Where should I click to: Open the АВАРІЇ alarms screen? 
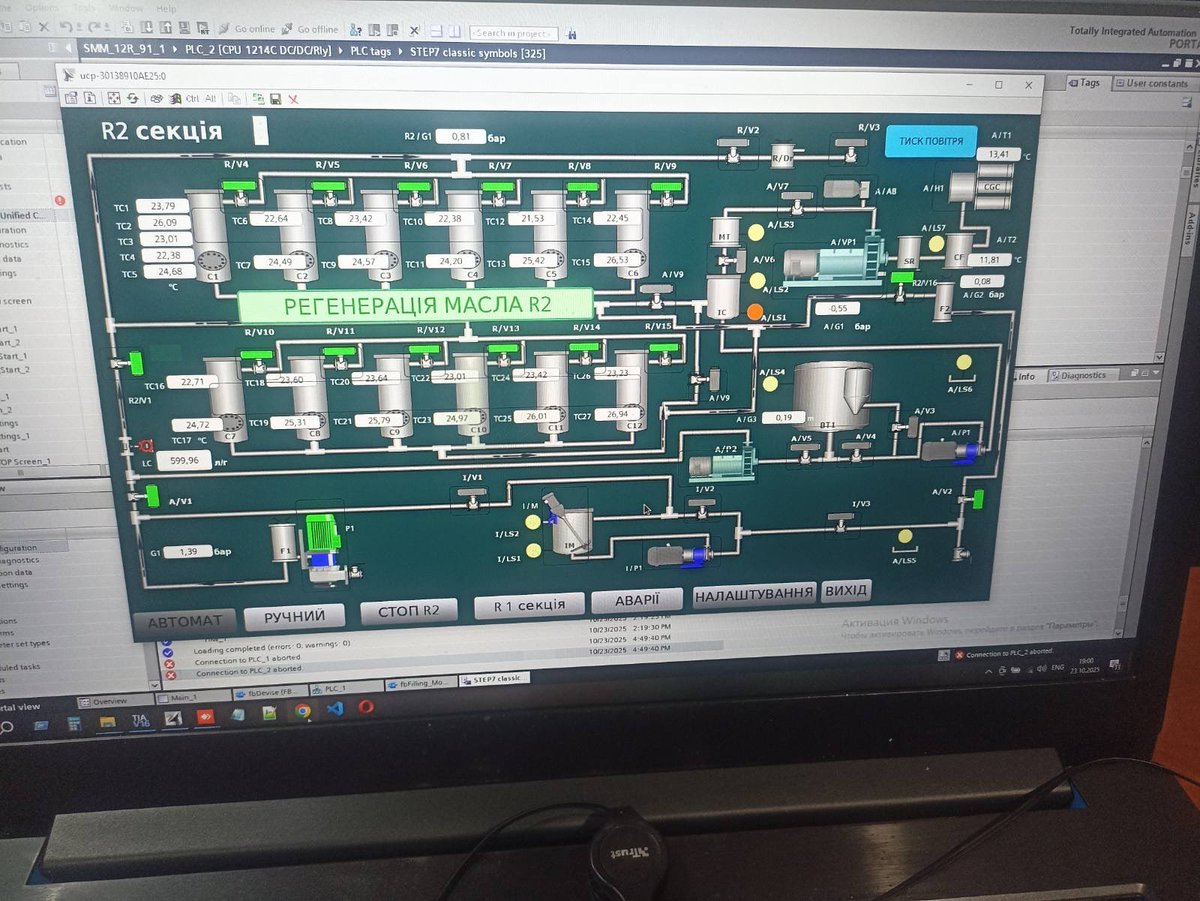click(637, 600)
